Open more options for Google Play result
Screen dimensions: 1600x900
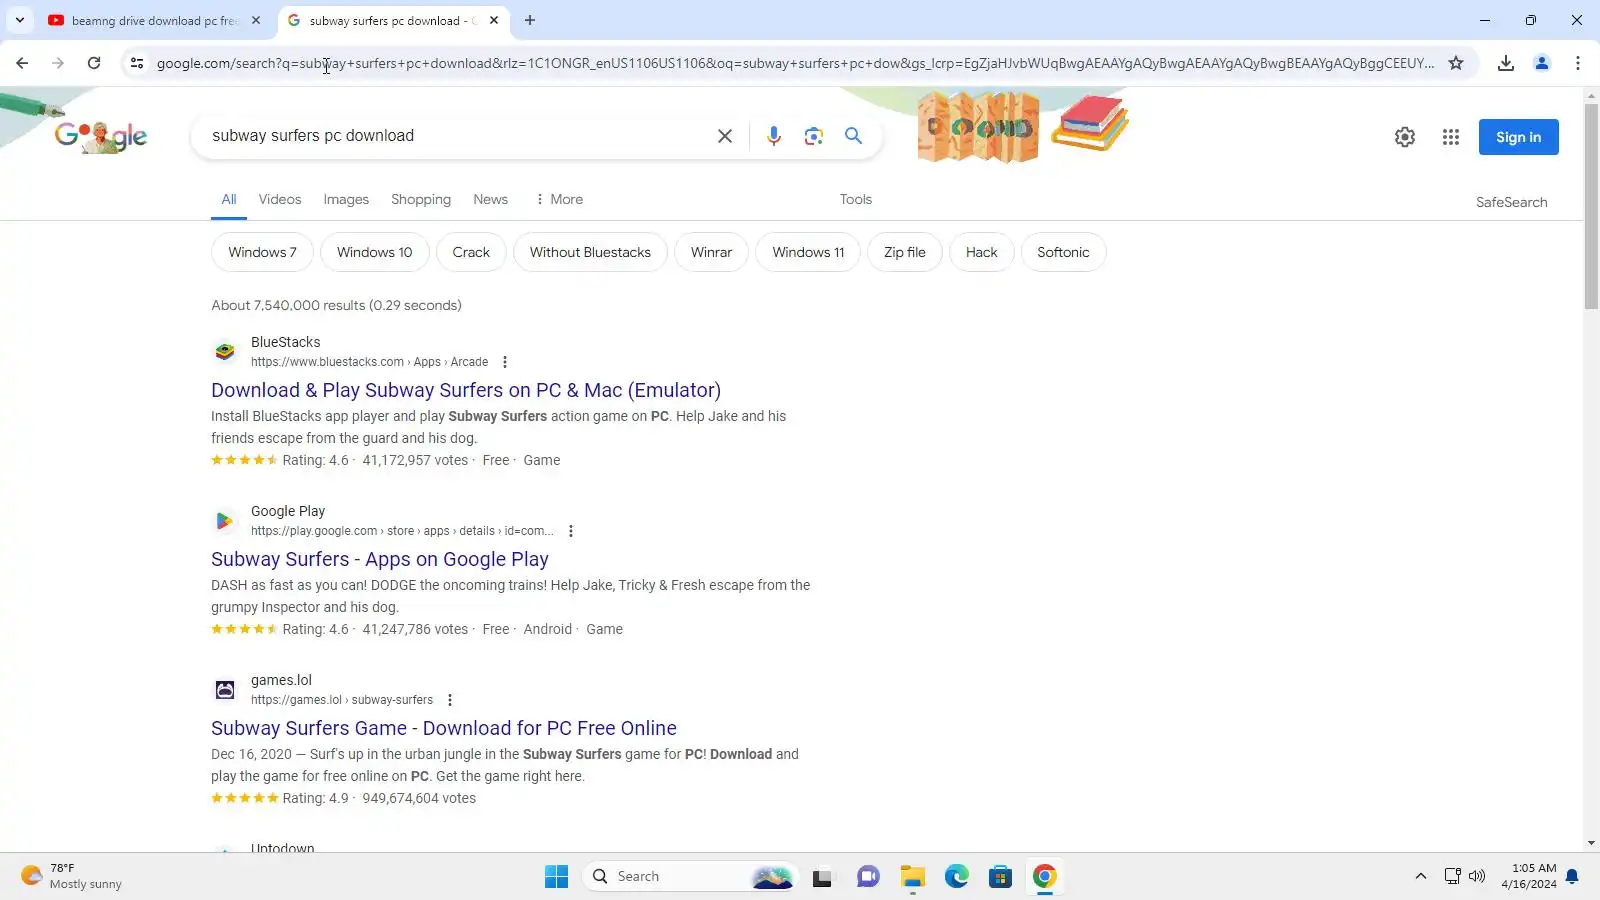tap(571, 531)
